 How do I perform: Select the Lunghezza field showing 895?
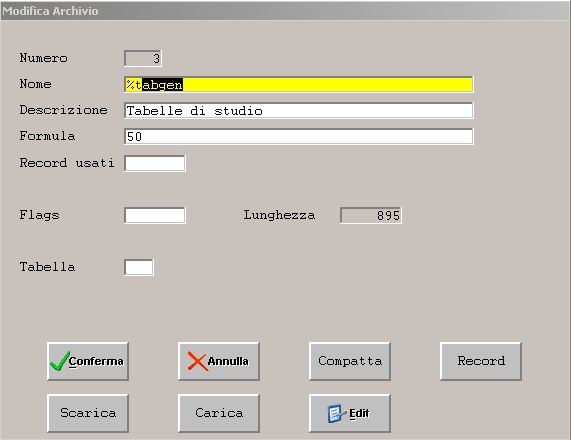pos(371,215)
